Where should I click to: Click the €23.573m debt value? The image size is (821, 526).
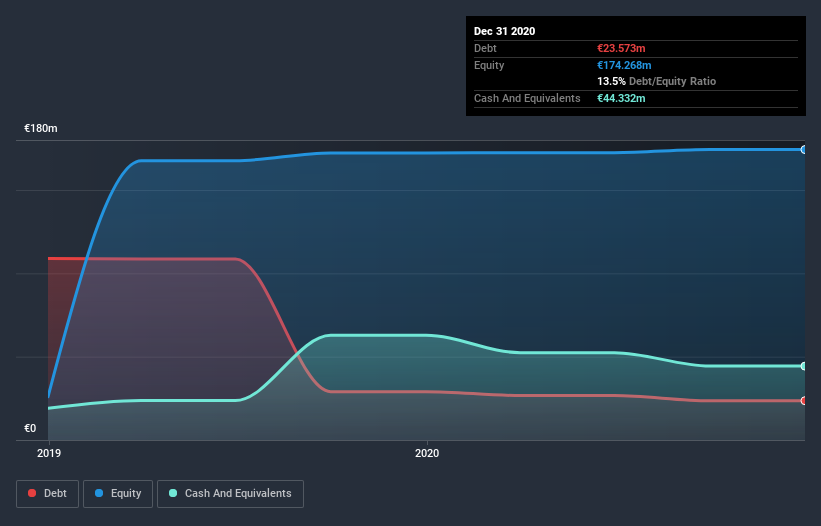pos(621,48)
